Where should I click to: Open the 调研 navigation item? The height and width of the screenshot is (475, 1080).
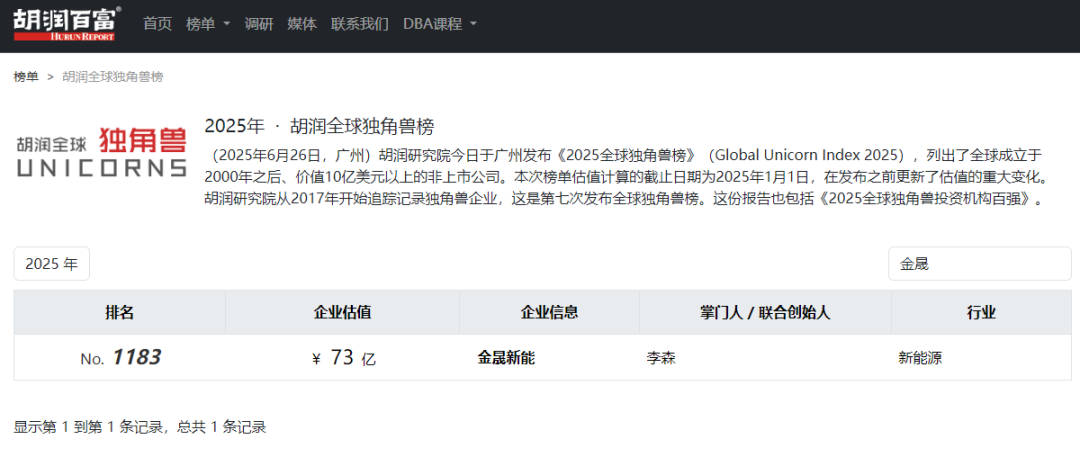coord(259,24)
